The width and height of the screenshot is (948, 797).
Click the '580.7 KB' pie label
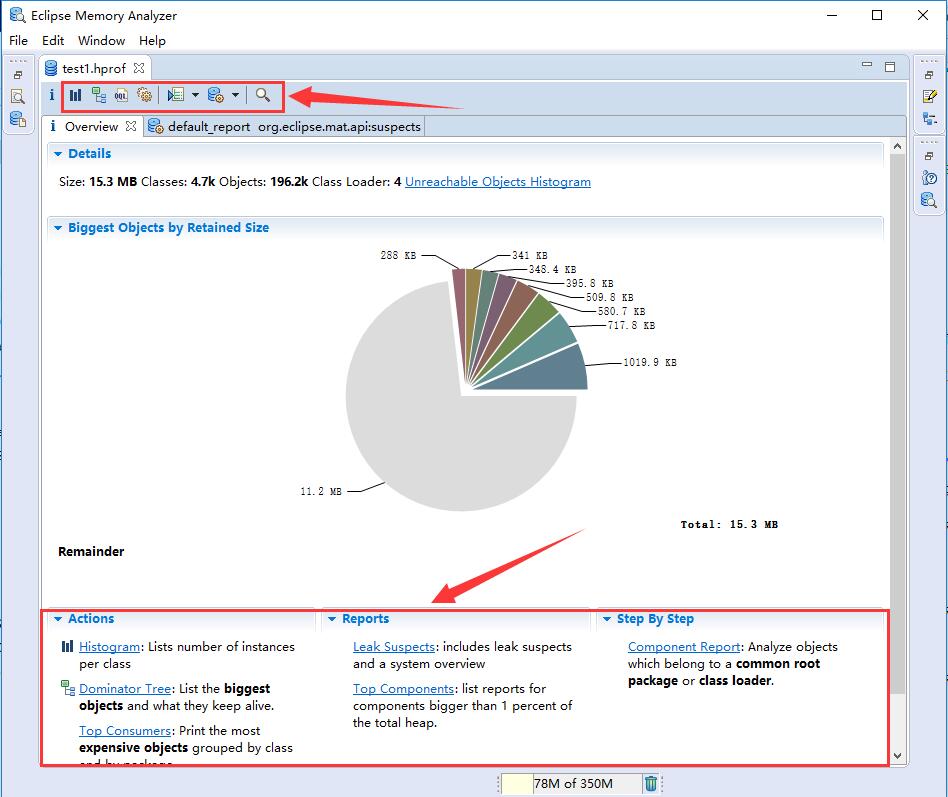(622, 311)
